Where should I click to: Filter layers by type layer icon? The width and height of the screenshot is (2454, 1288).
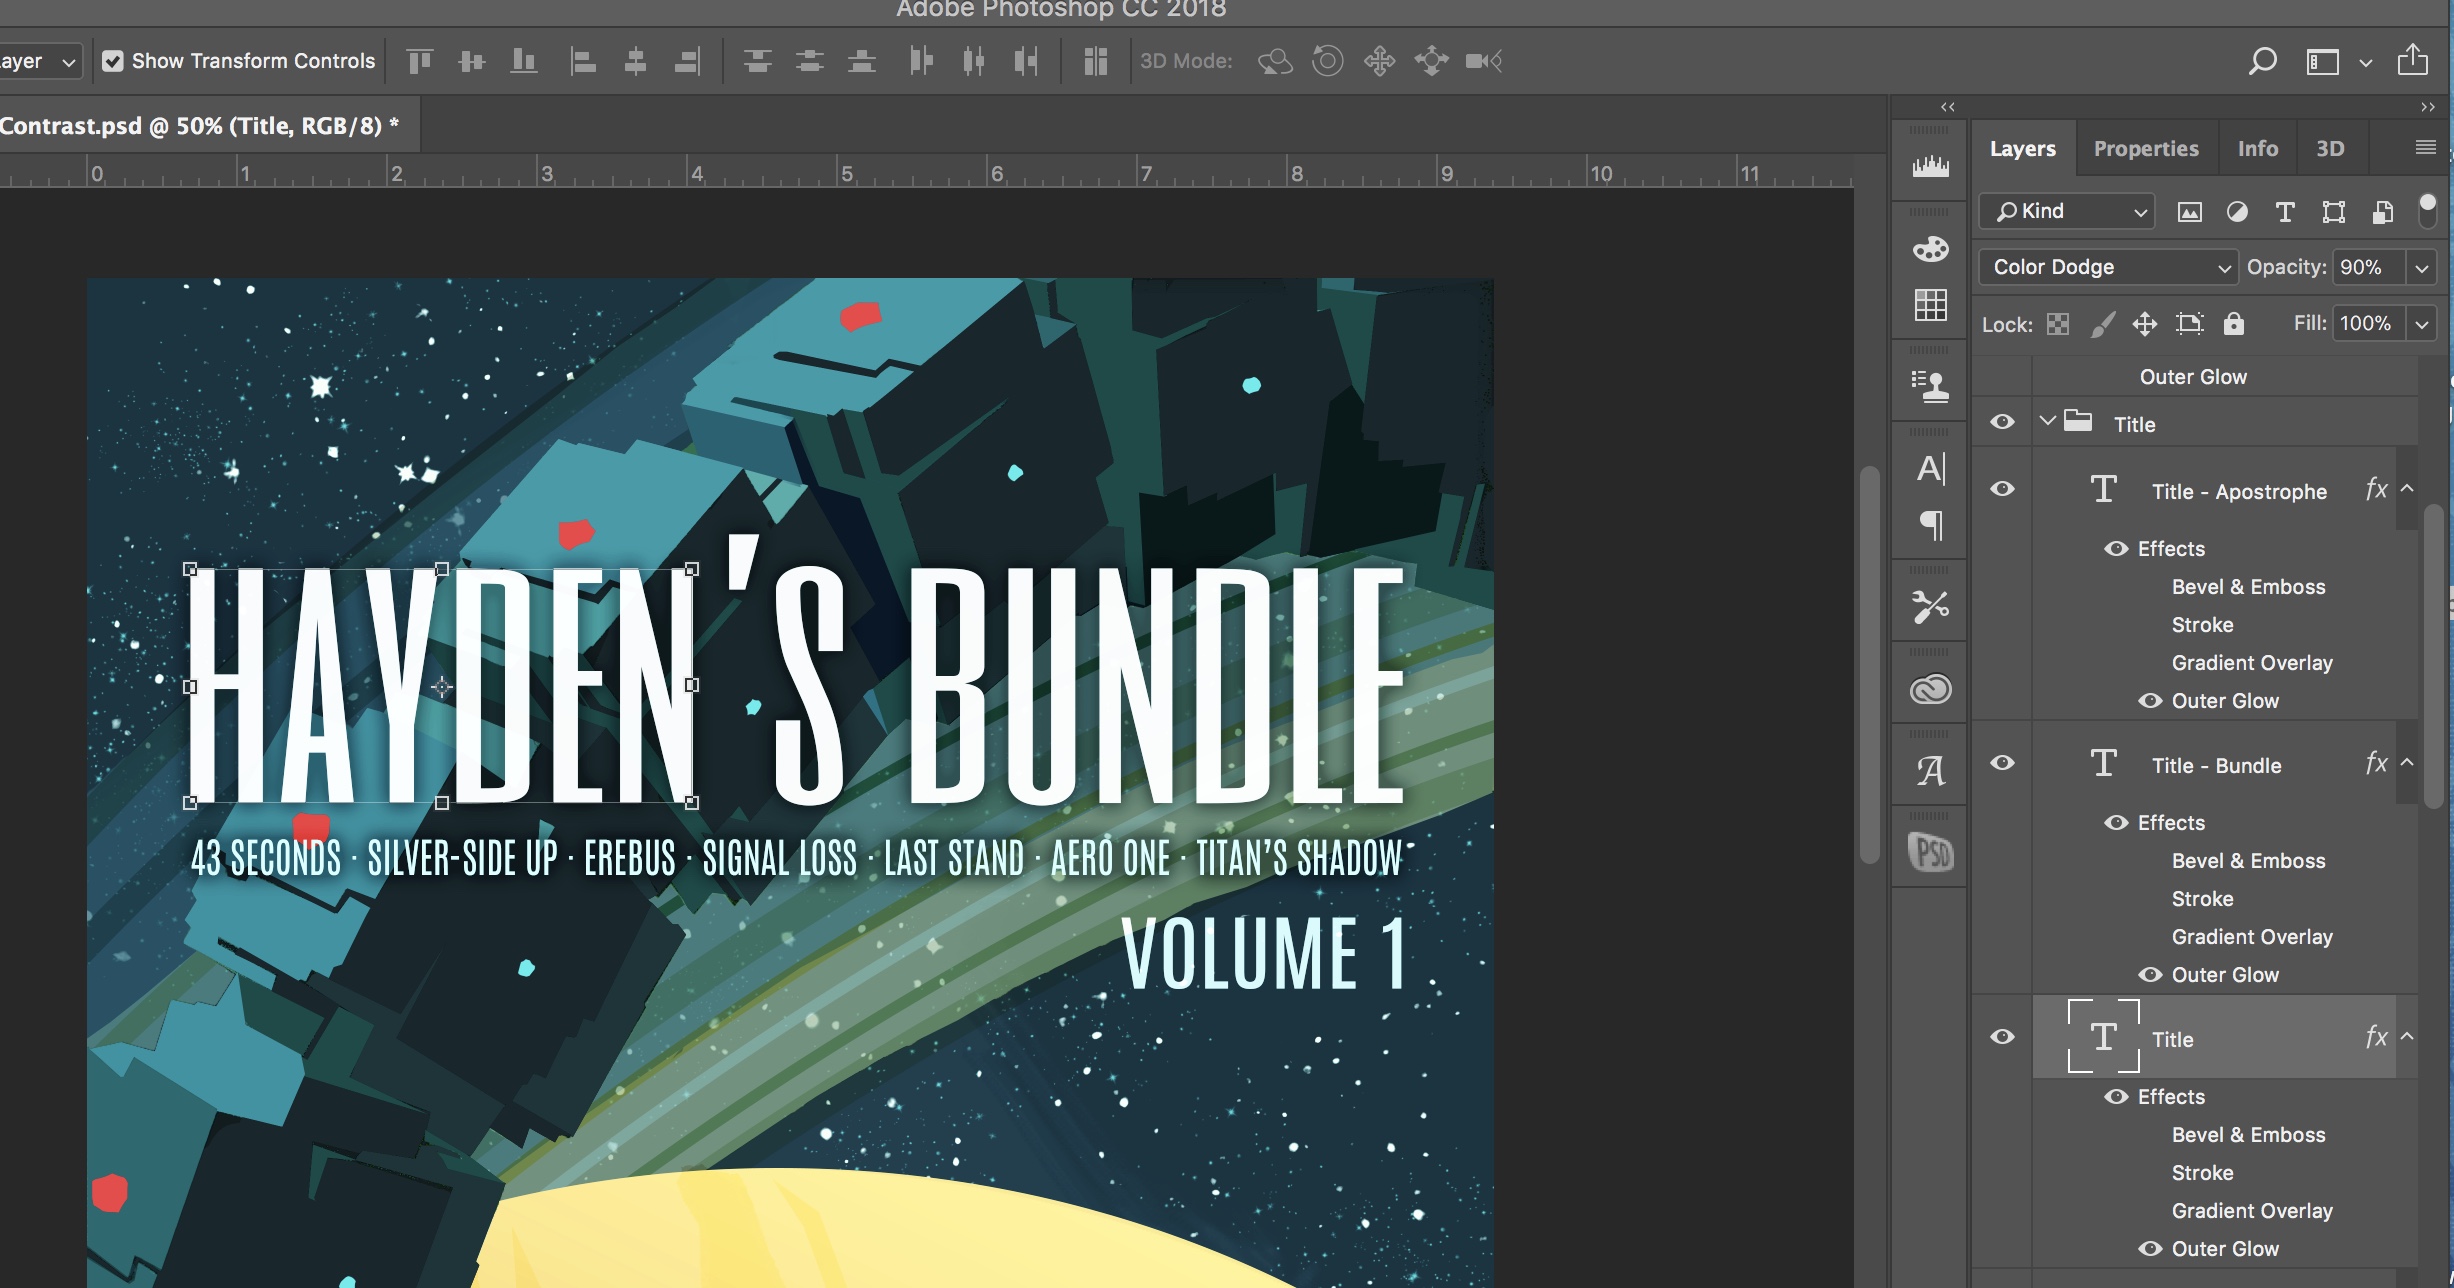[2285, 212]
